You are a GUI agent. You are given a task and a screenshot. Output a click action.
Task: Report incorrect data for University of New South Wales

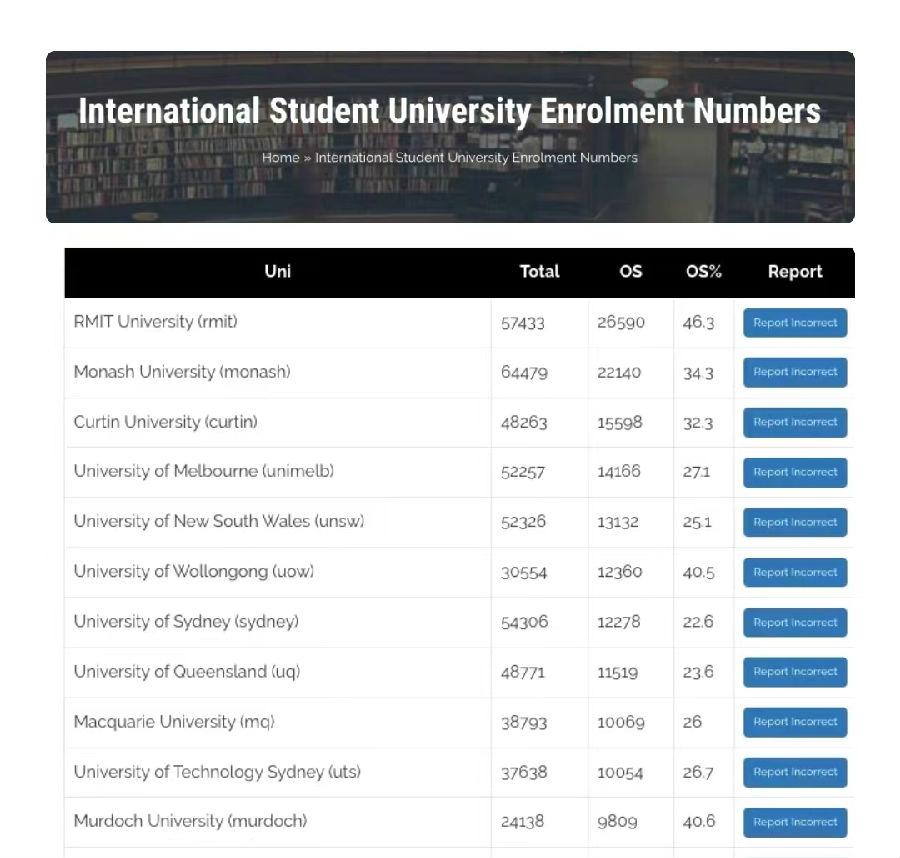point(795,522)
